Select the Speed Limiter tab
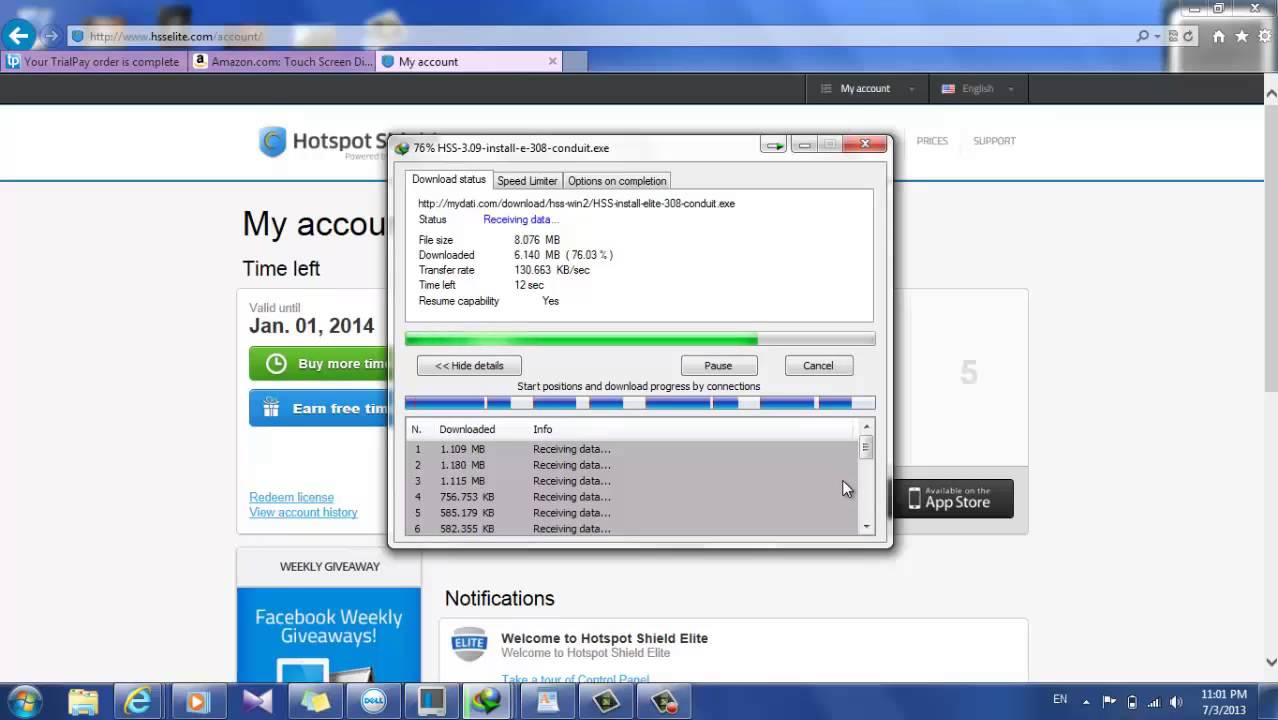The width and height of the screenshot is (1278, 720). point(527,181)
